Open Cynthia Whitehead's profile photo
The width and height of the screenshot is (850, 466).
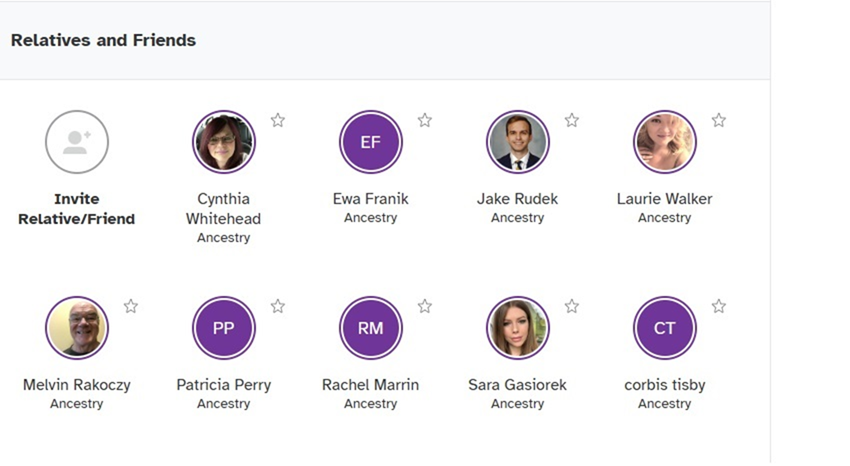point(224,142)
